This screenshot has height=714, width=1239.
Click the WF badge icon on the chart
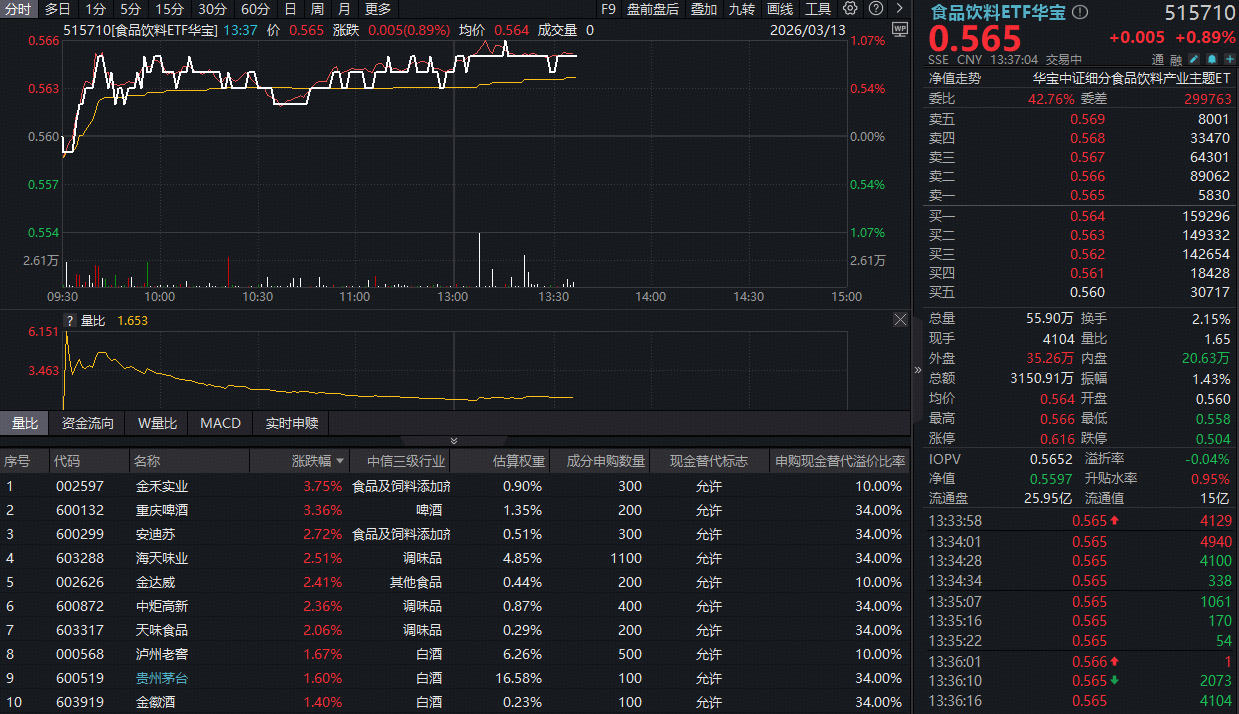click(899, 30)
